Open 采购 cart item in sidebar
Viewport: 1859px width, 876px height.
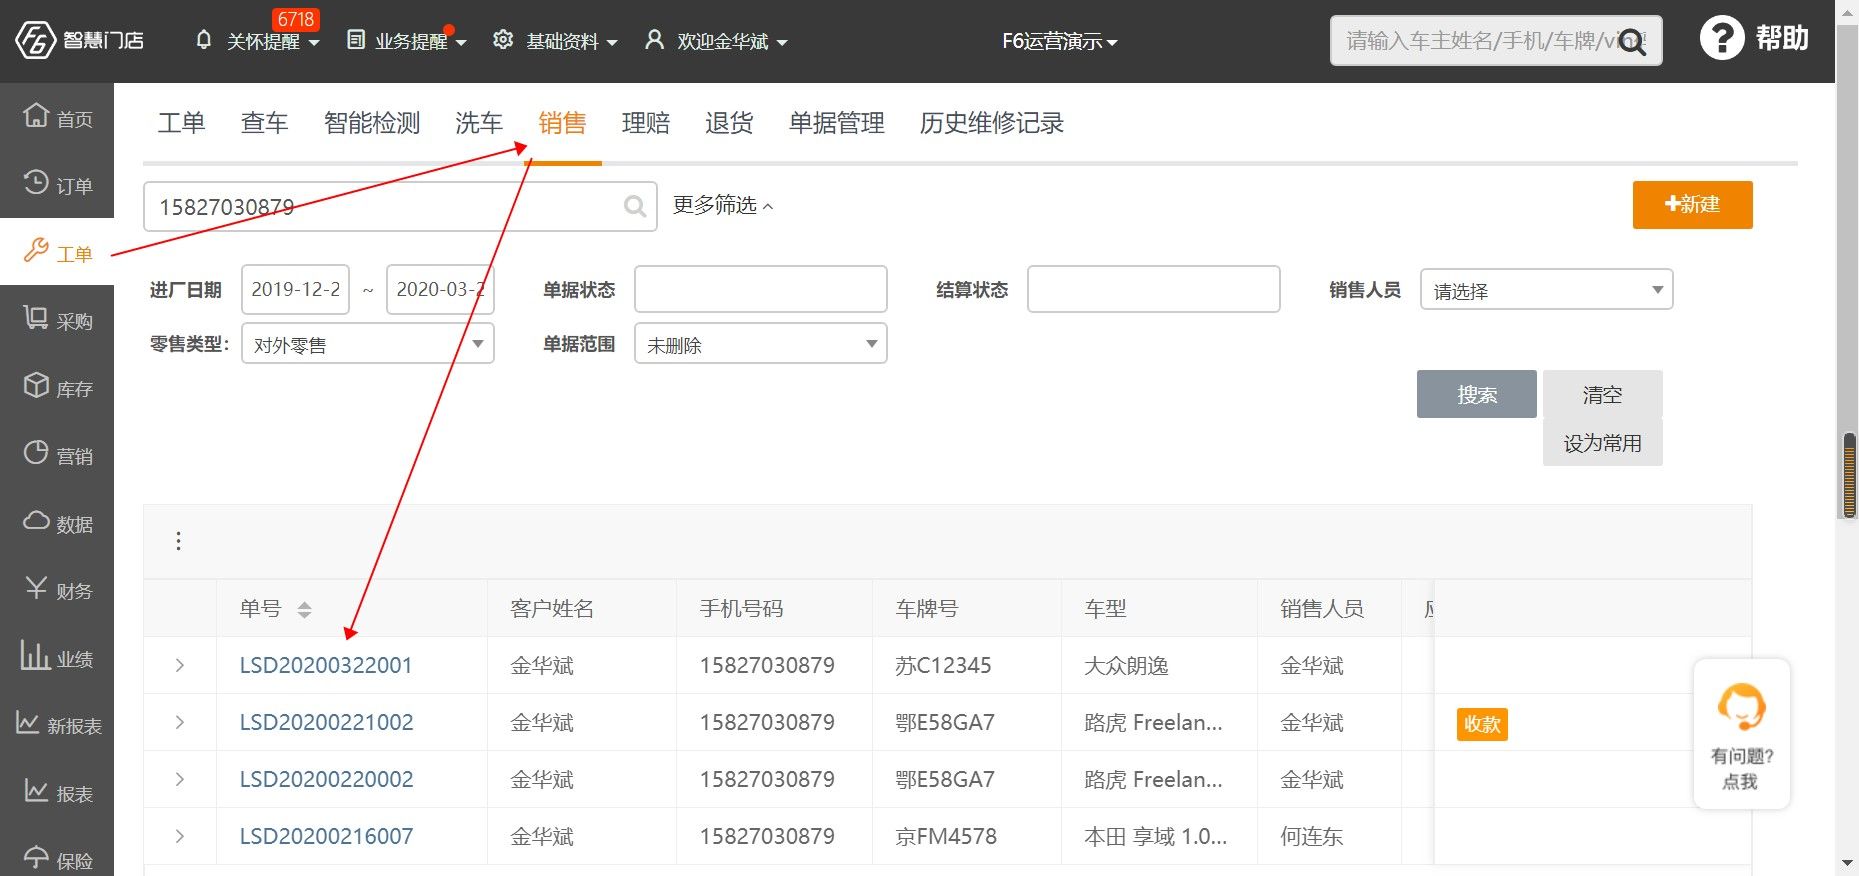pos(57,319)
